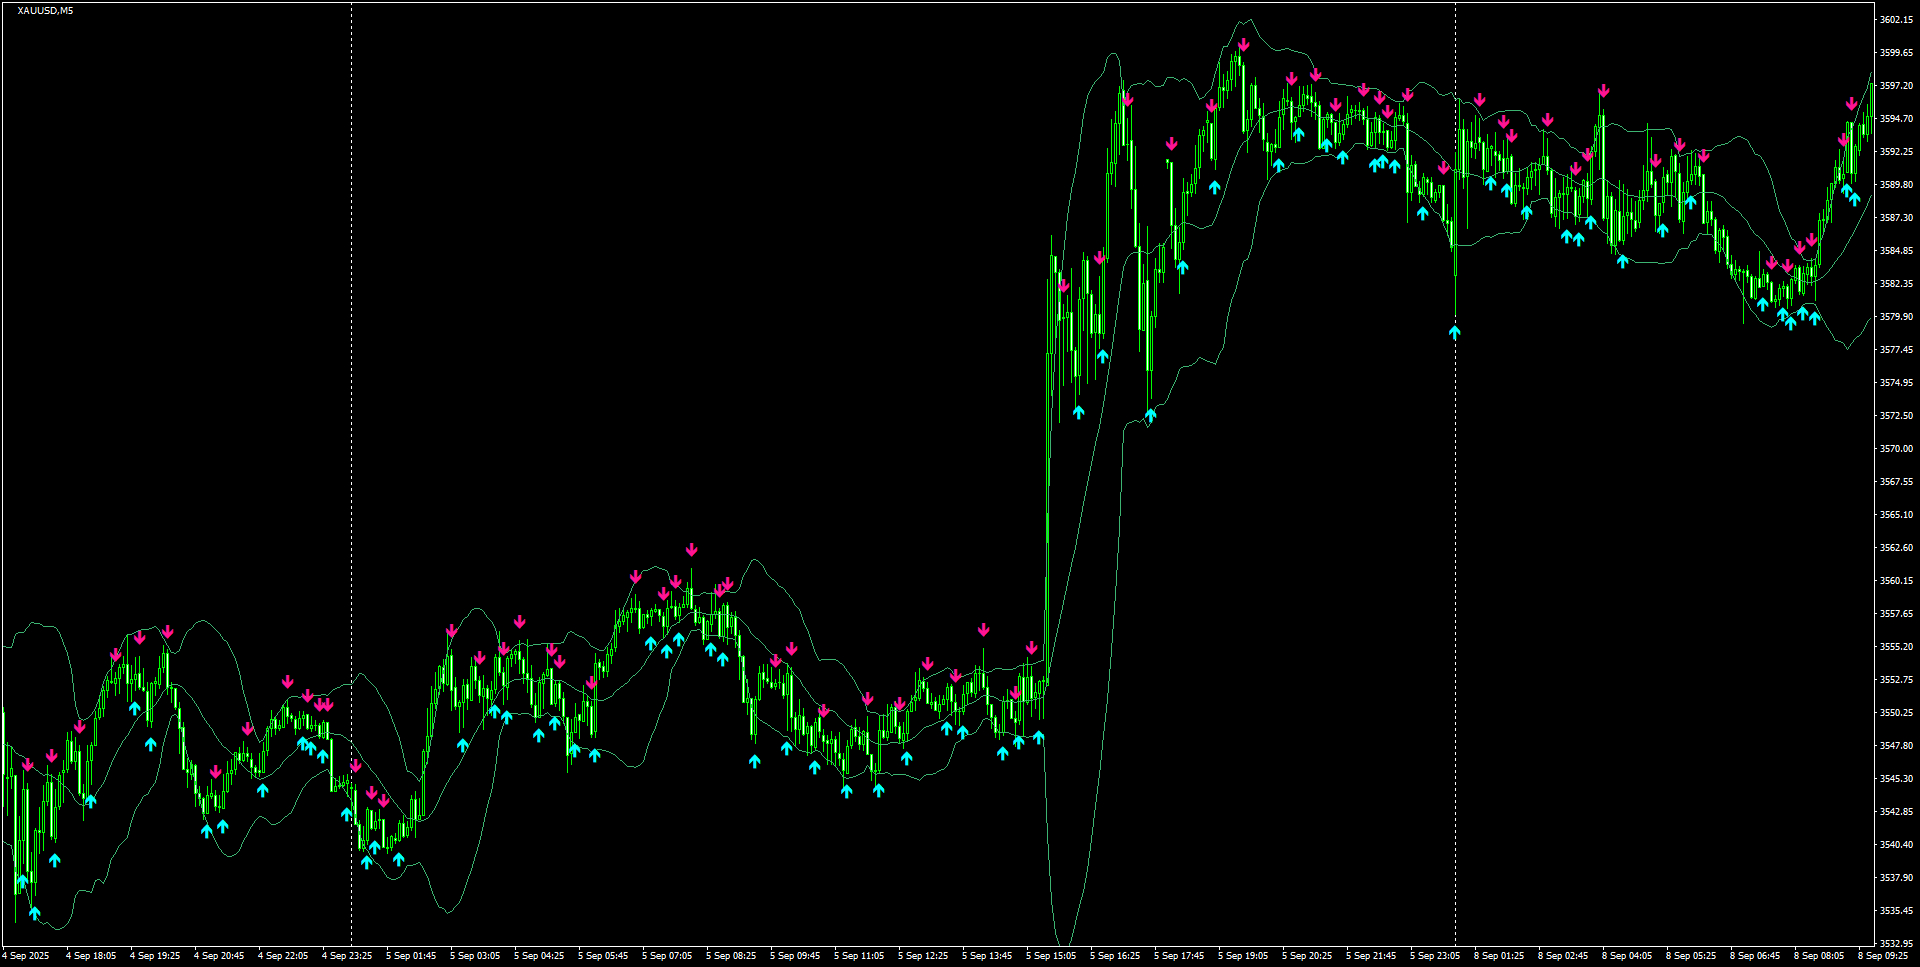1920x967 pixels.
Task: Click the long lower wick candle near 5 Sep 23:05
Action: (x=1456, y=280)
